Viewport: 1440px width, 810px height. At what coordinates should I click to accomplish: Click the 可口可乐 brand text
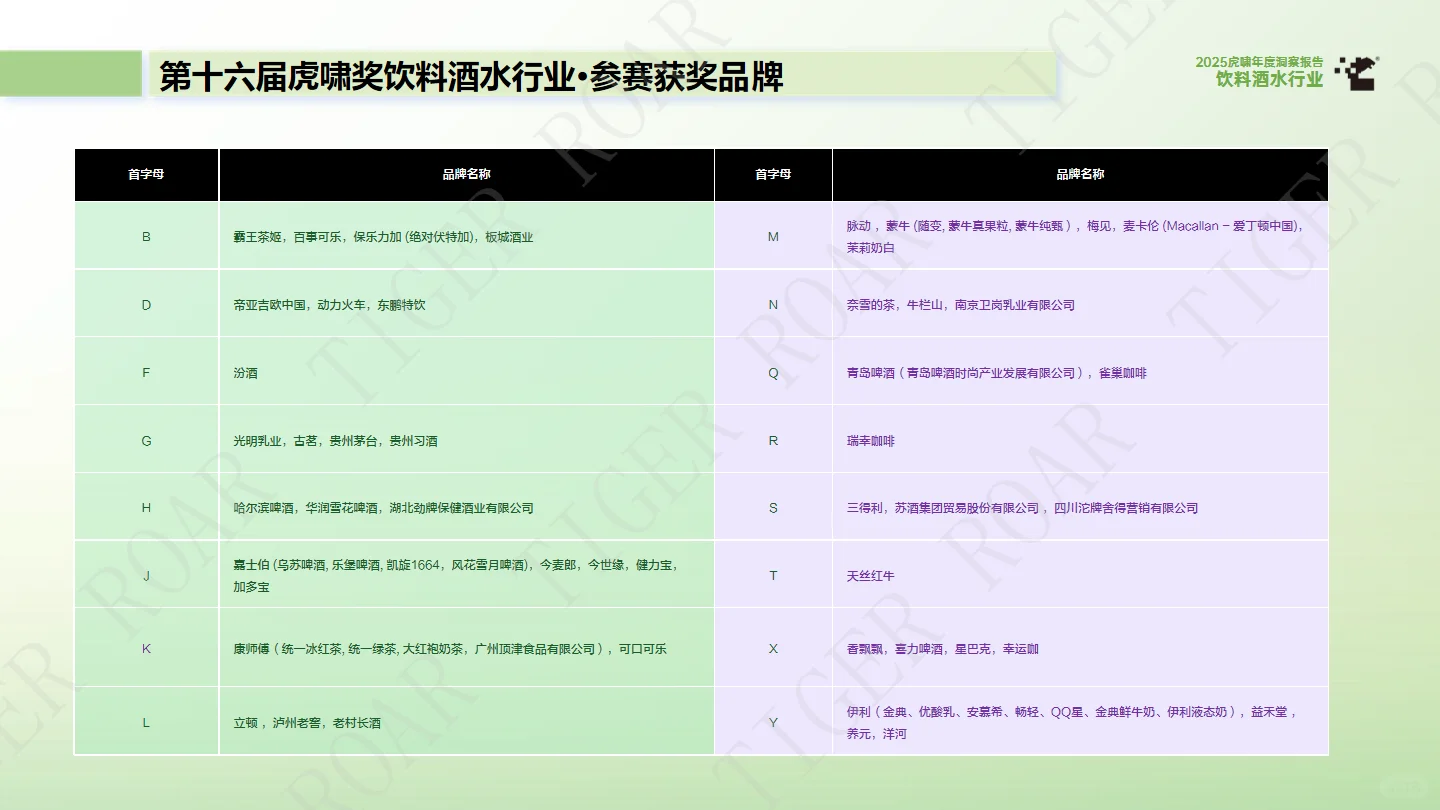(x=645, y=648)
